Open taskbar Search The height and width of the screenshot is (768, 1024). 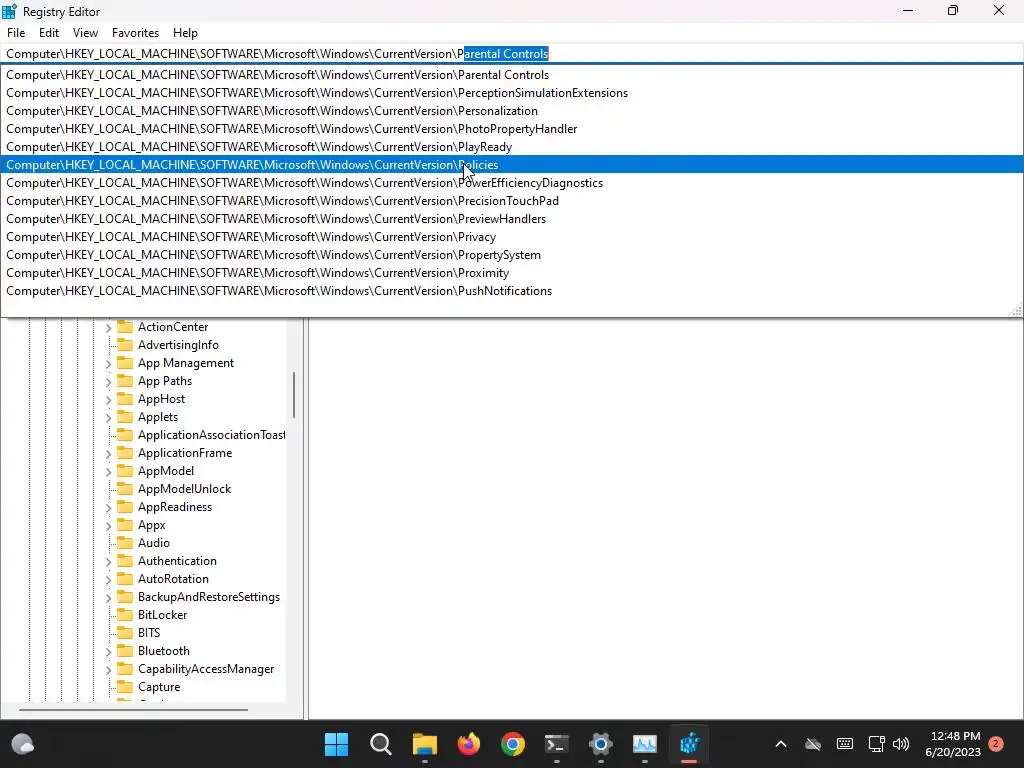(381, 744)
